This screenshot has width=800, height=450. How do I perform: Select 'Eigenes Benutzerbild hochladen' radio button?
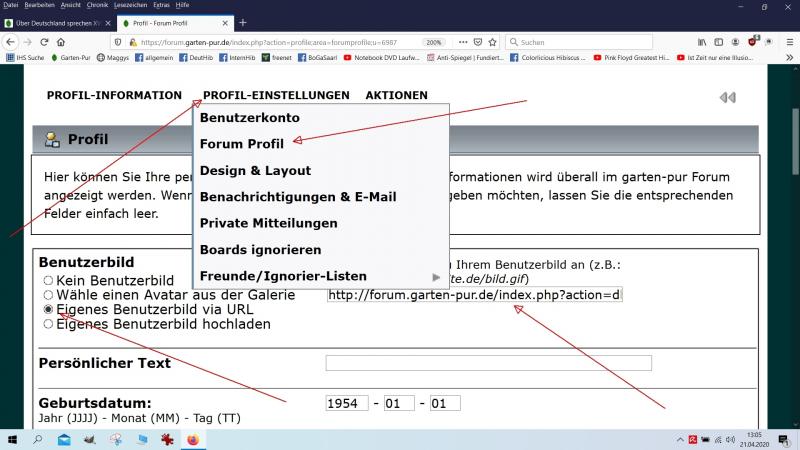coord(47,324)
